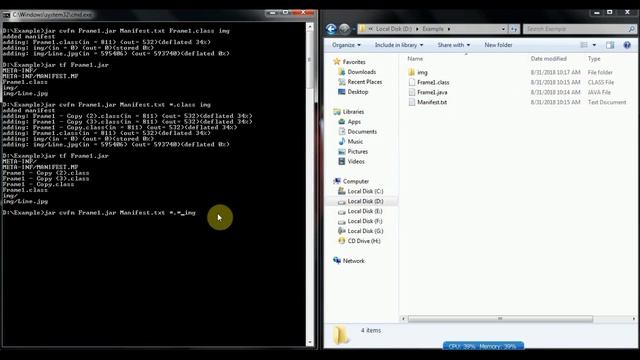Sort by the Date modified column
Viewport: 640px width, 360px height.
(549, 59)
